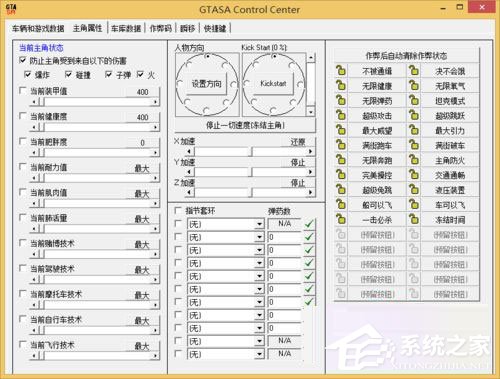Image resolution: width=500 pixels, height=379 pixels.
Task: Open the 瞬移 tab
Action: point(187,28)
